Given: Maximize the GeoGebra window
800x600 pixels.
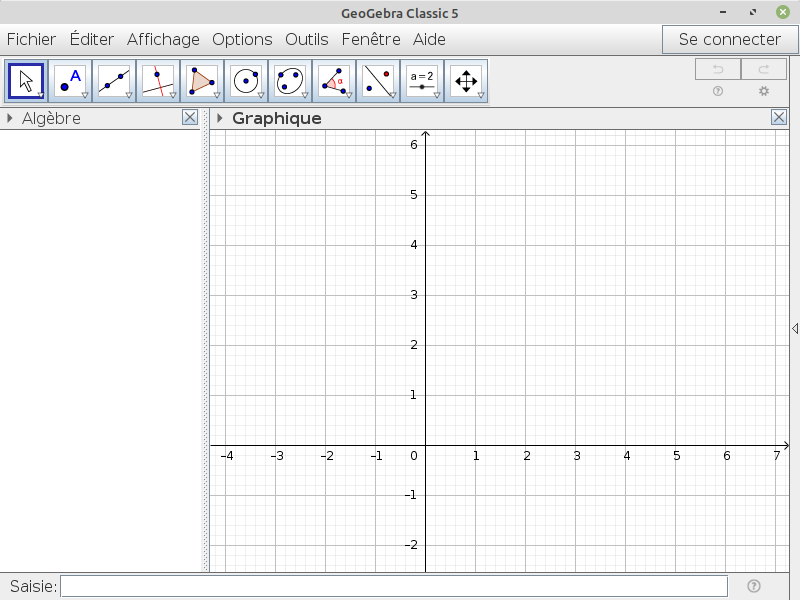Looking at the screenshot, I should [x=753, y=12].
